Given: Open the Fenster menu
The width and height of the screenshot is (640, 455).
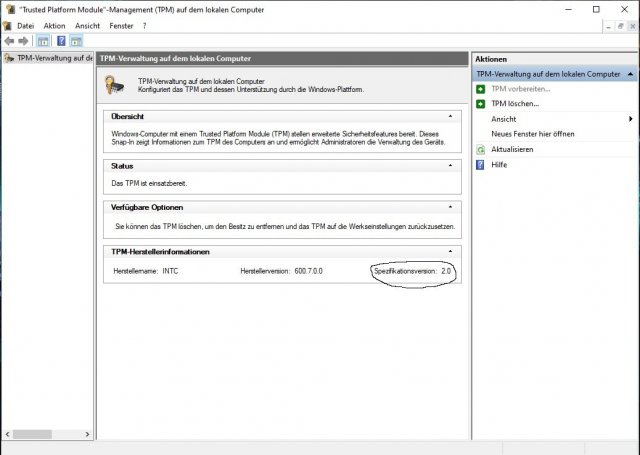Looking at the screenshot, I should click(121, 25).
